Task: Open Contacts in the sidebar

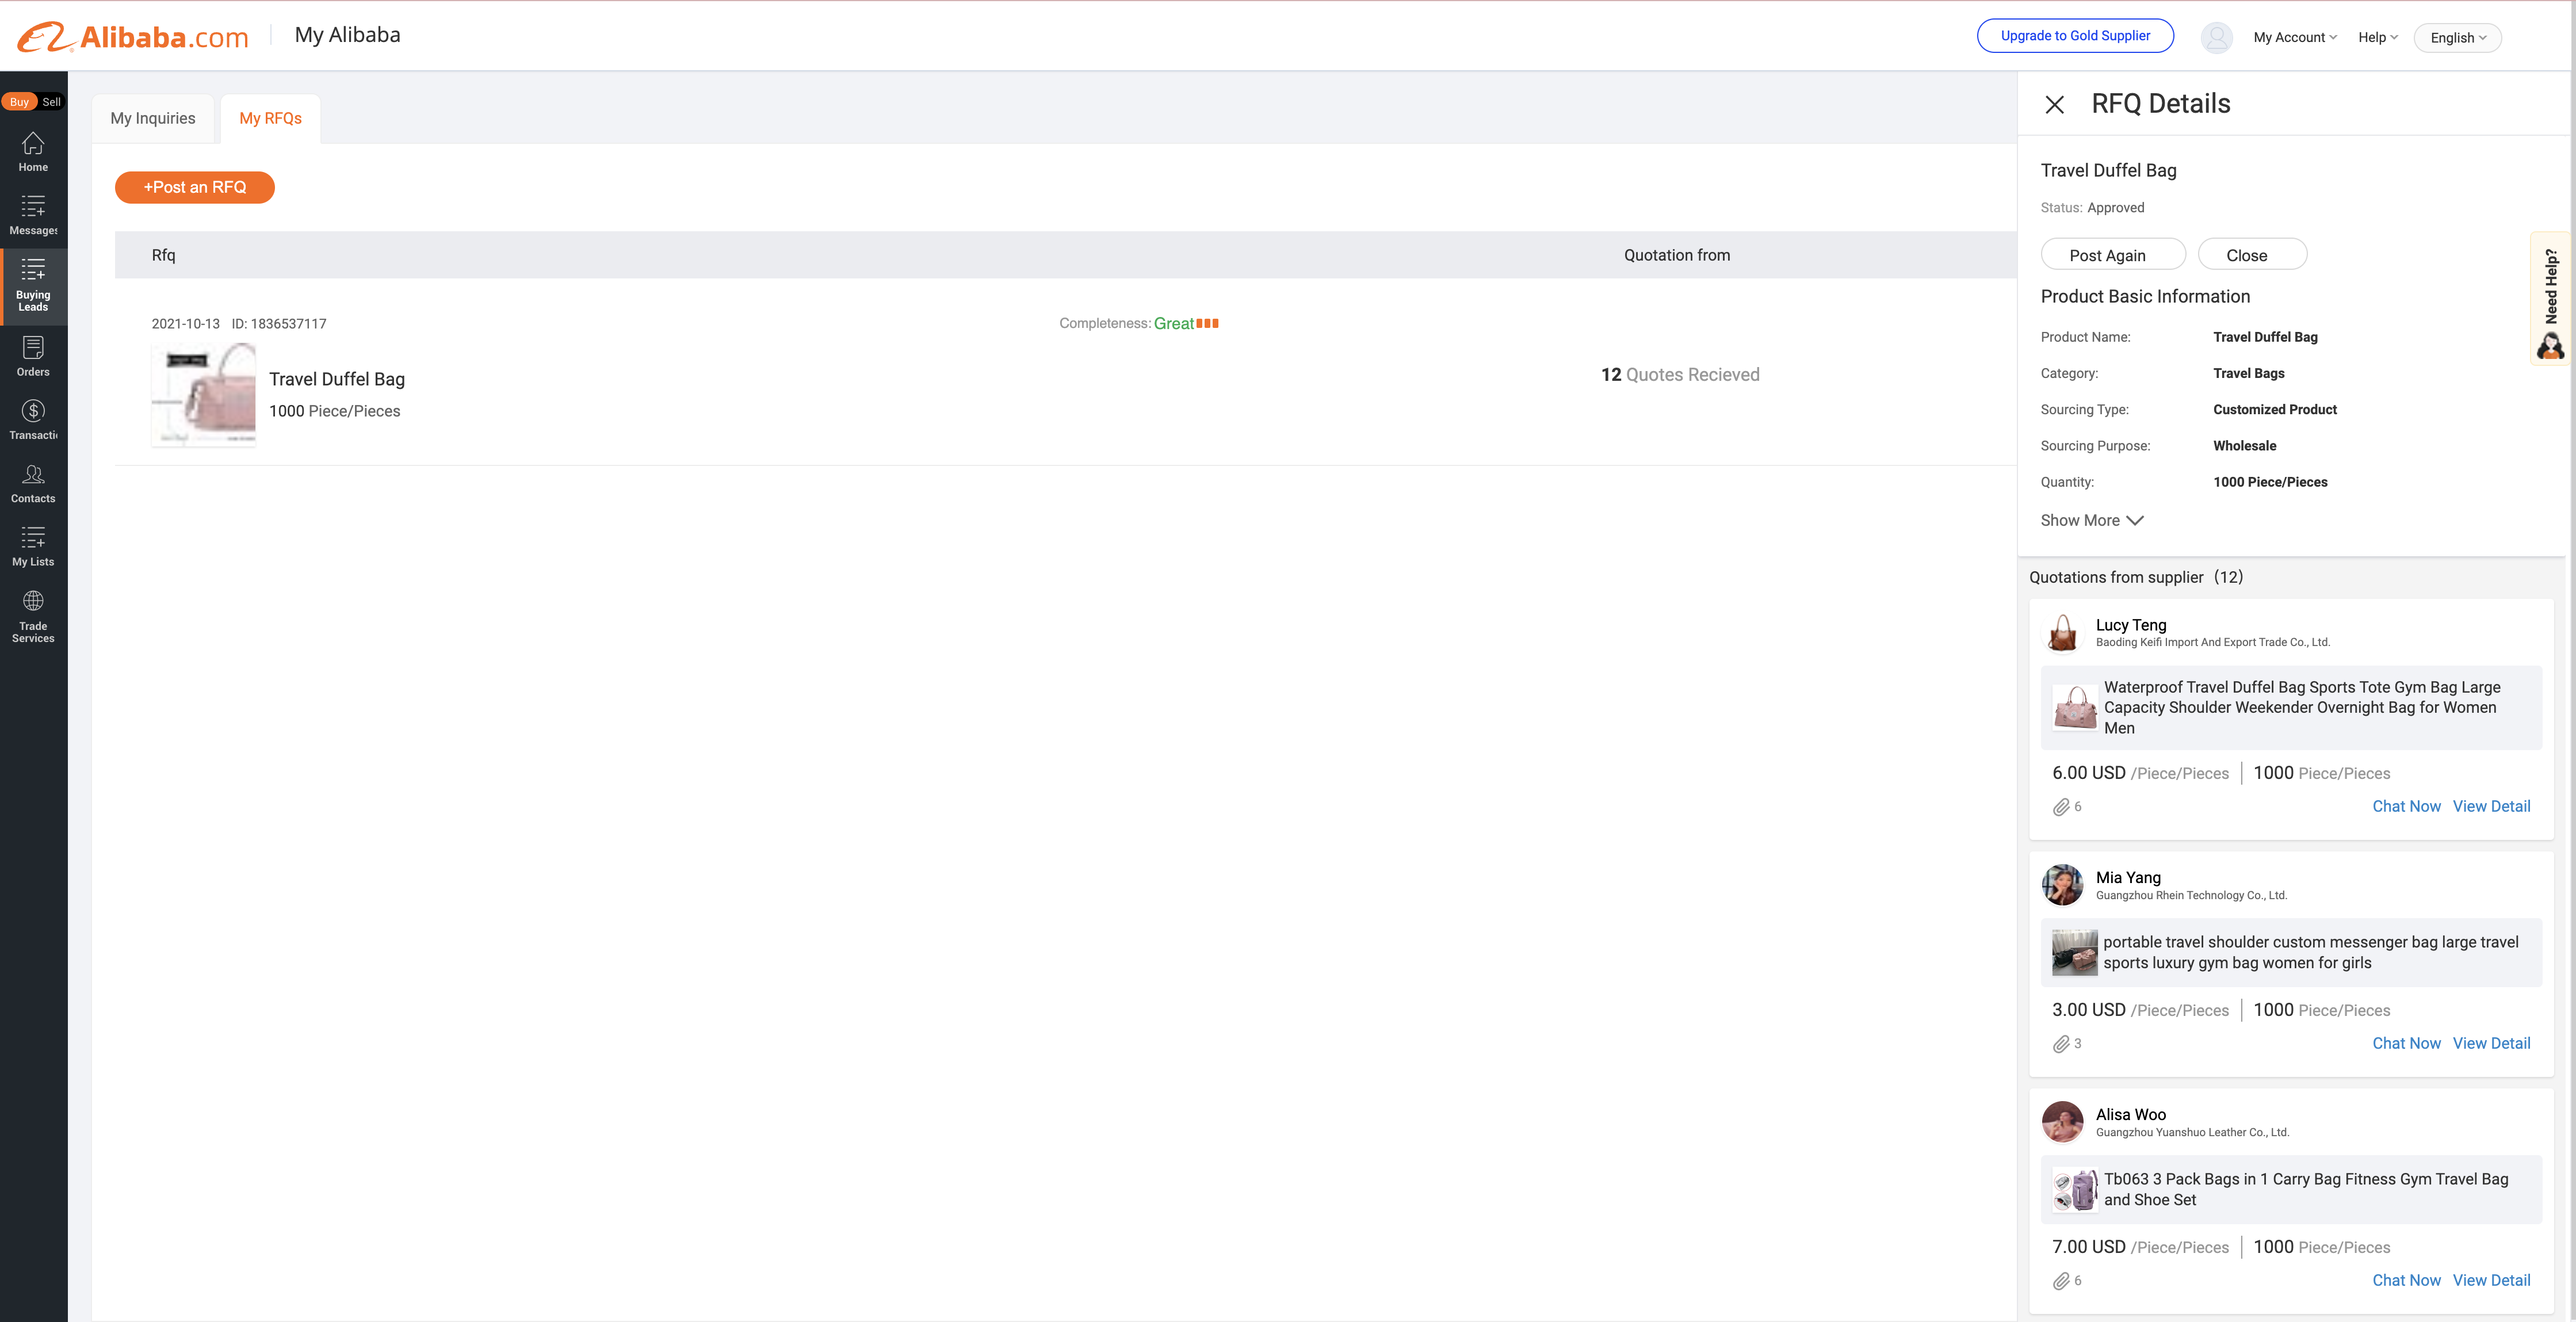Action: click(33, 483)
